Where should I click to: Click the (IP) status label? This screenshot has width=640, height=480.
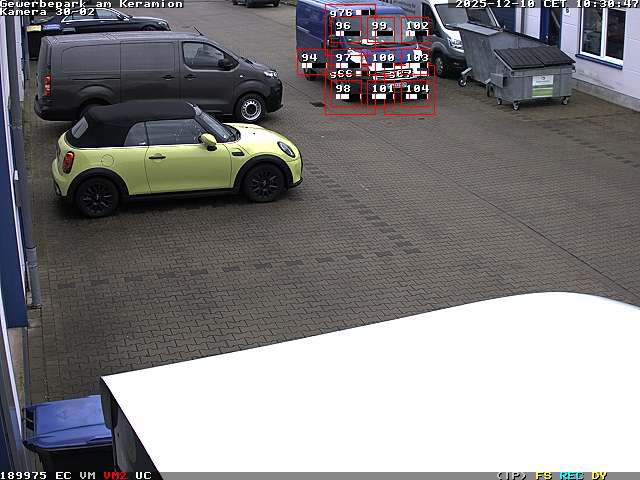[511, 475]
